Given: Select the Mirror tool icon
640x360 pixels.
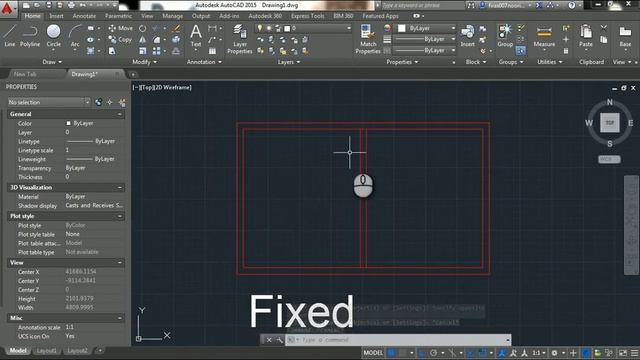Looking at the screenshot, I should 142,40.
